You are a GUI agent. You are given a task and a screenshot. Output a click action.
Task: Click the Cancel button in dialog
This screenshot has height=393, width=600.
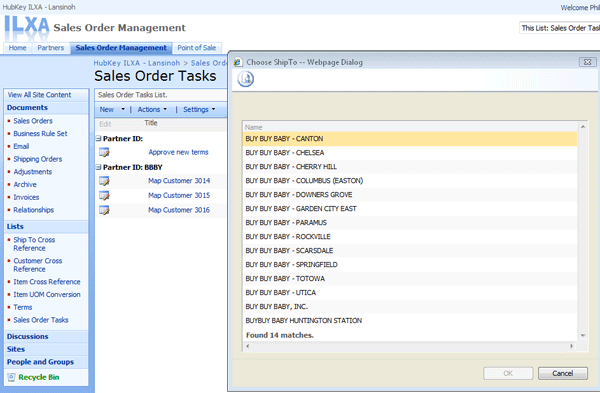[x=562, y=373]
